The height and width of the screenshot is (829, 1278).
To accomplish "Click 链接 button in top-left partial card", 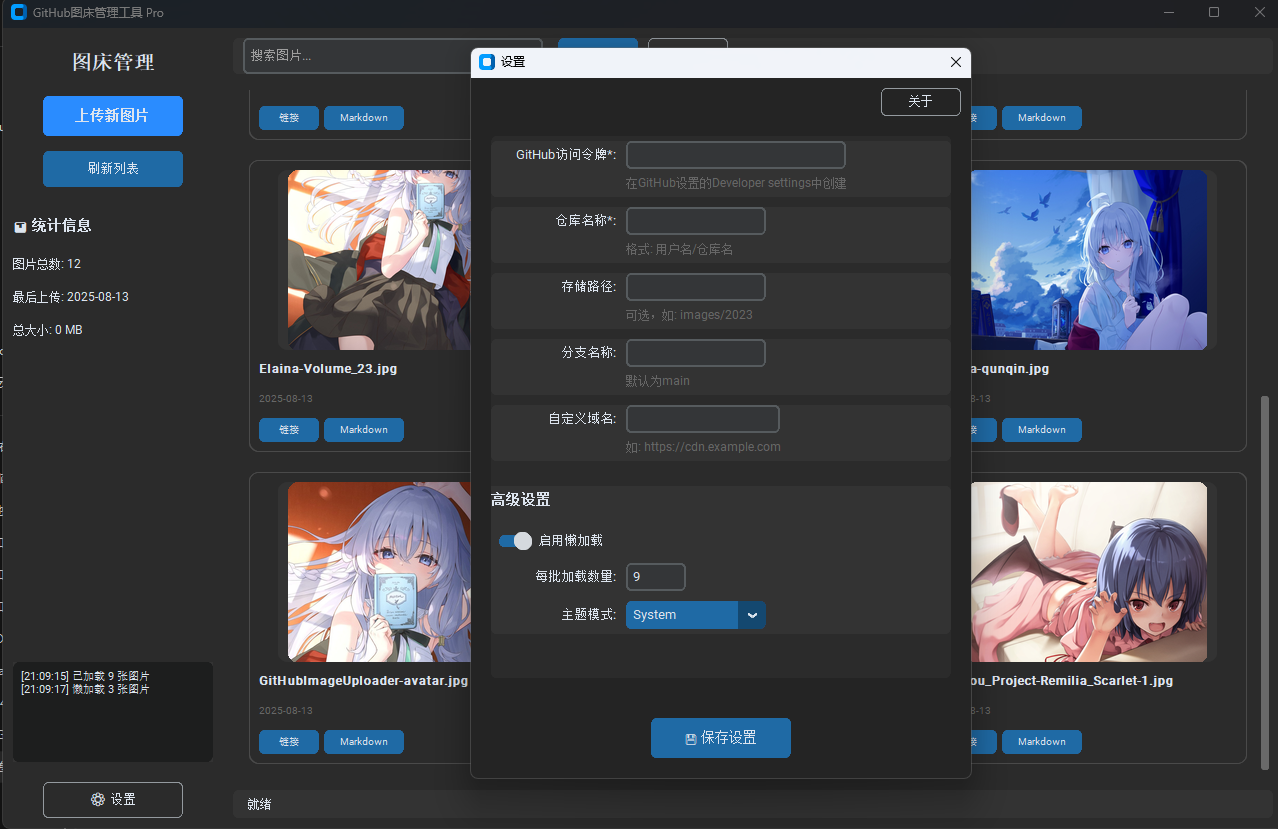I will (x=288, y=118).
